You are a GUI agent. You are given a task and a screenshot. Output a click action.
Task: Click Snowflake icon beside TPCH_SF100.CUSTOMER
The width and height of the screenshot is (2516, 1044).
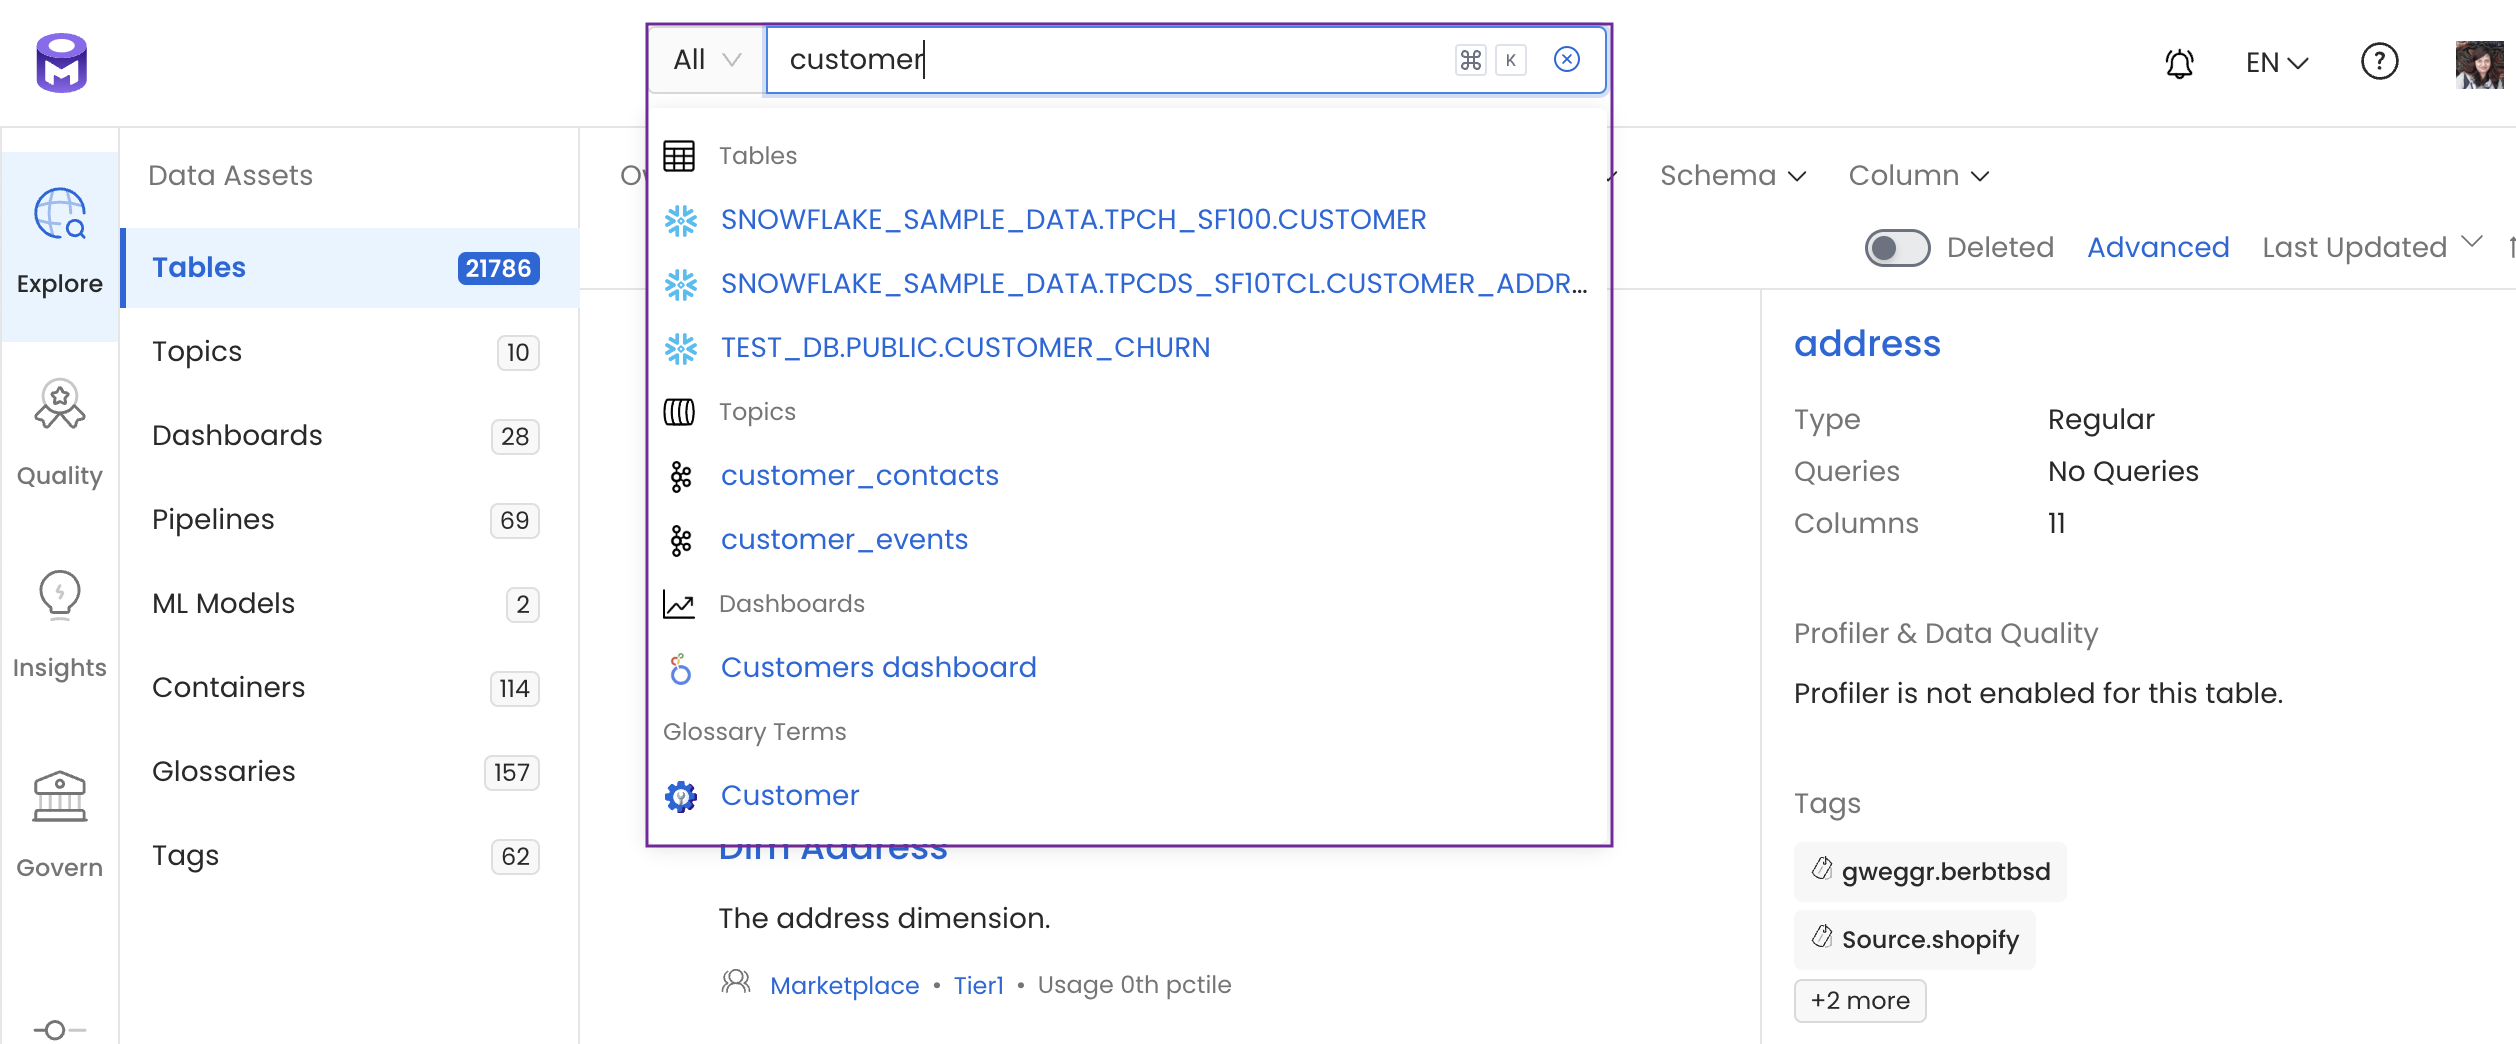[x=681, y=220]
